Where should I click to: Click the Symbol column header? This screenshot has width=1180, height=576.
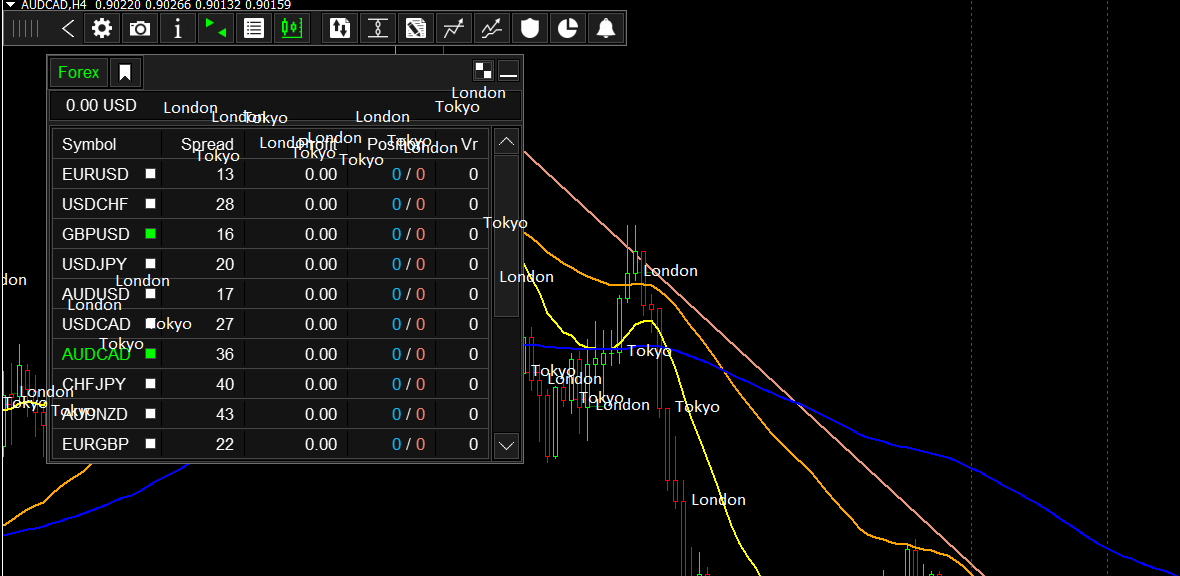coord(90,145)
